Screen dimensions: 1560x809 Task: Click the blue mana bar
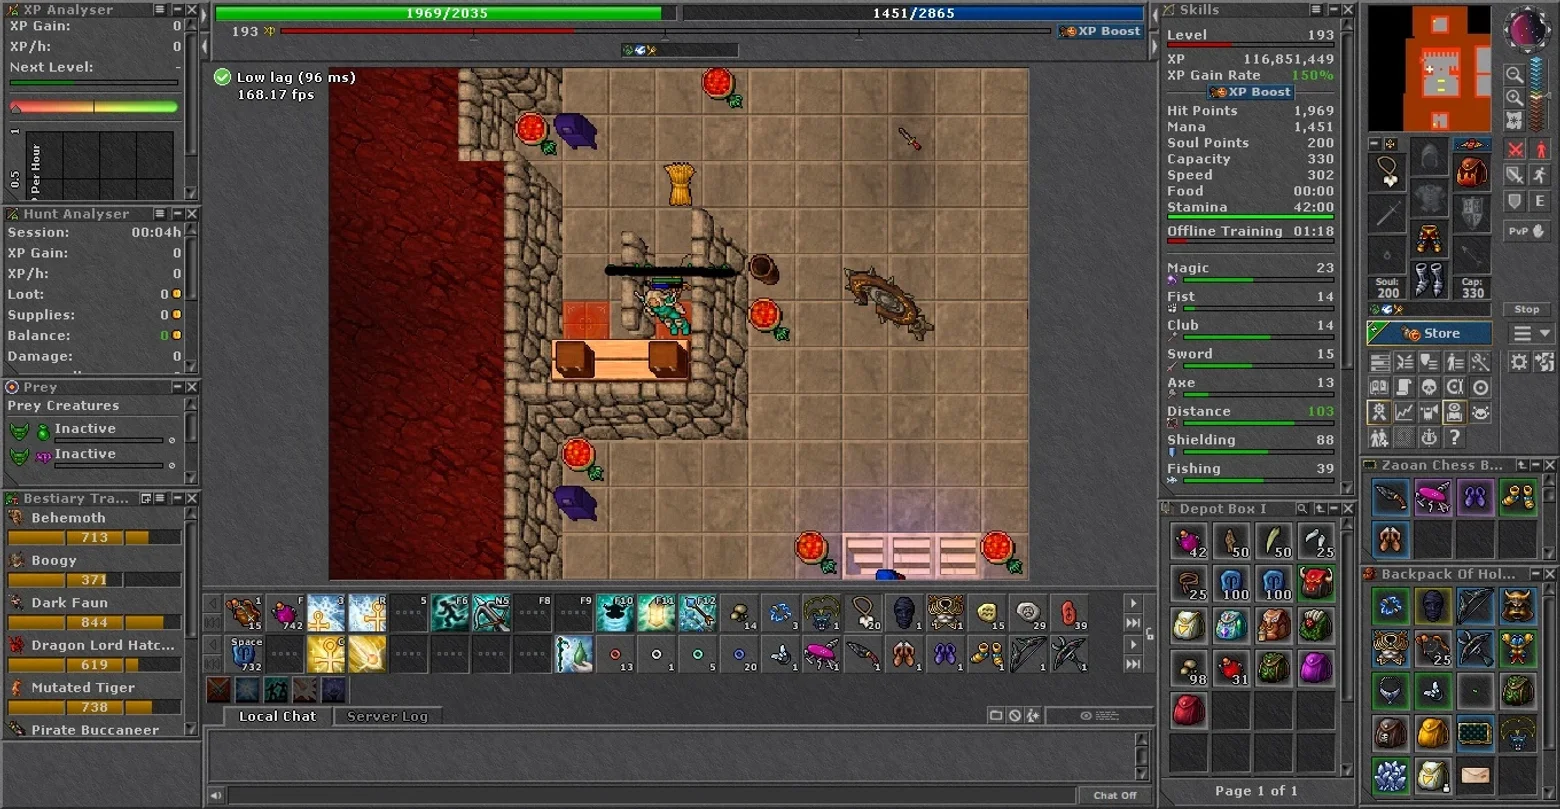coord(913,13)
